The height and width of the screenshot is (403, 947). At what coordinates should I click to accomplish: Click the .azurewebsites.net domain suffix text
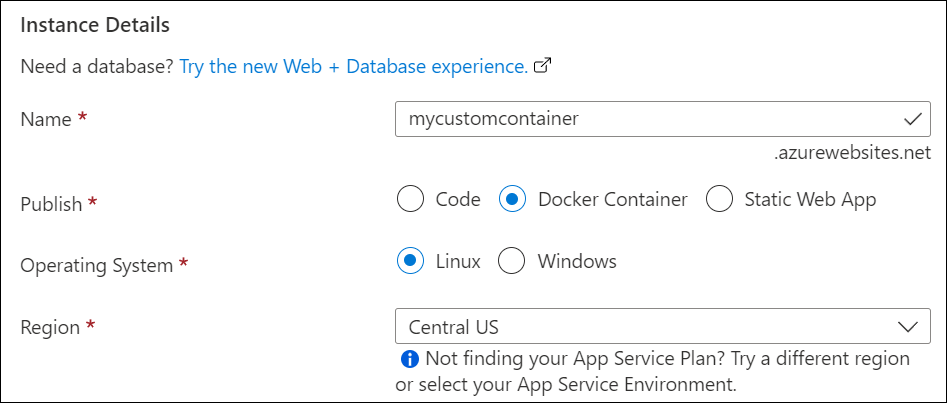(x=852, y=153)
